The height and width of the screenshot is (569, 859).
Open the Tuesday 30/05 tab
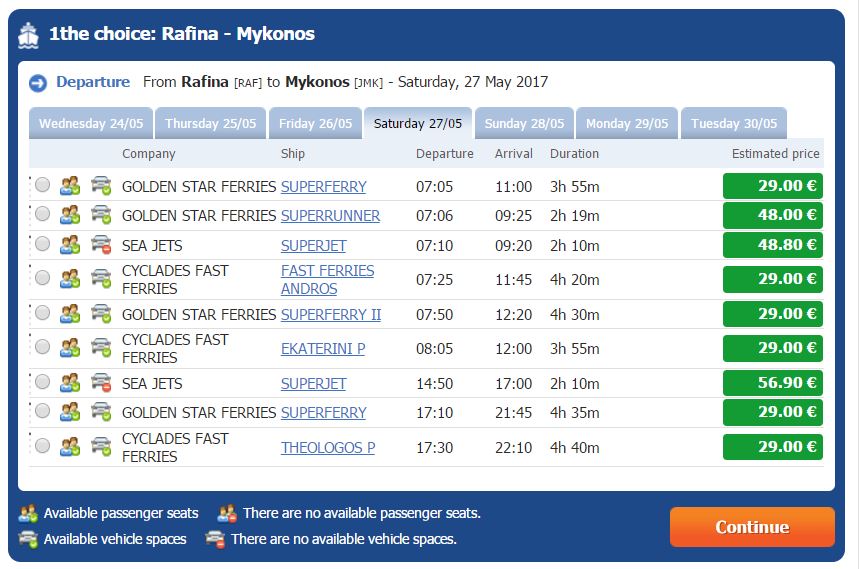[734, 123]
